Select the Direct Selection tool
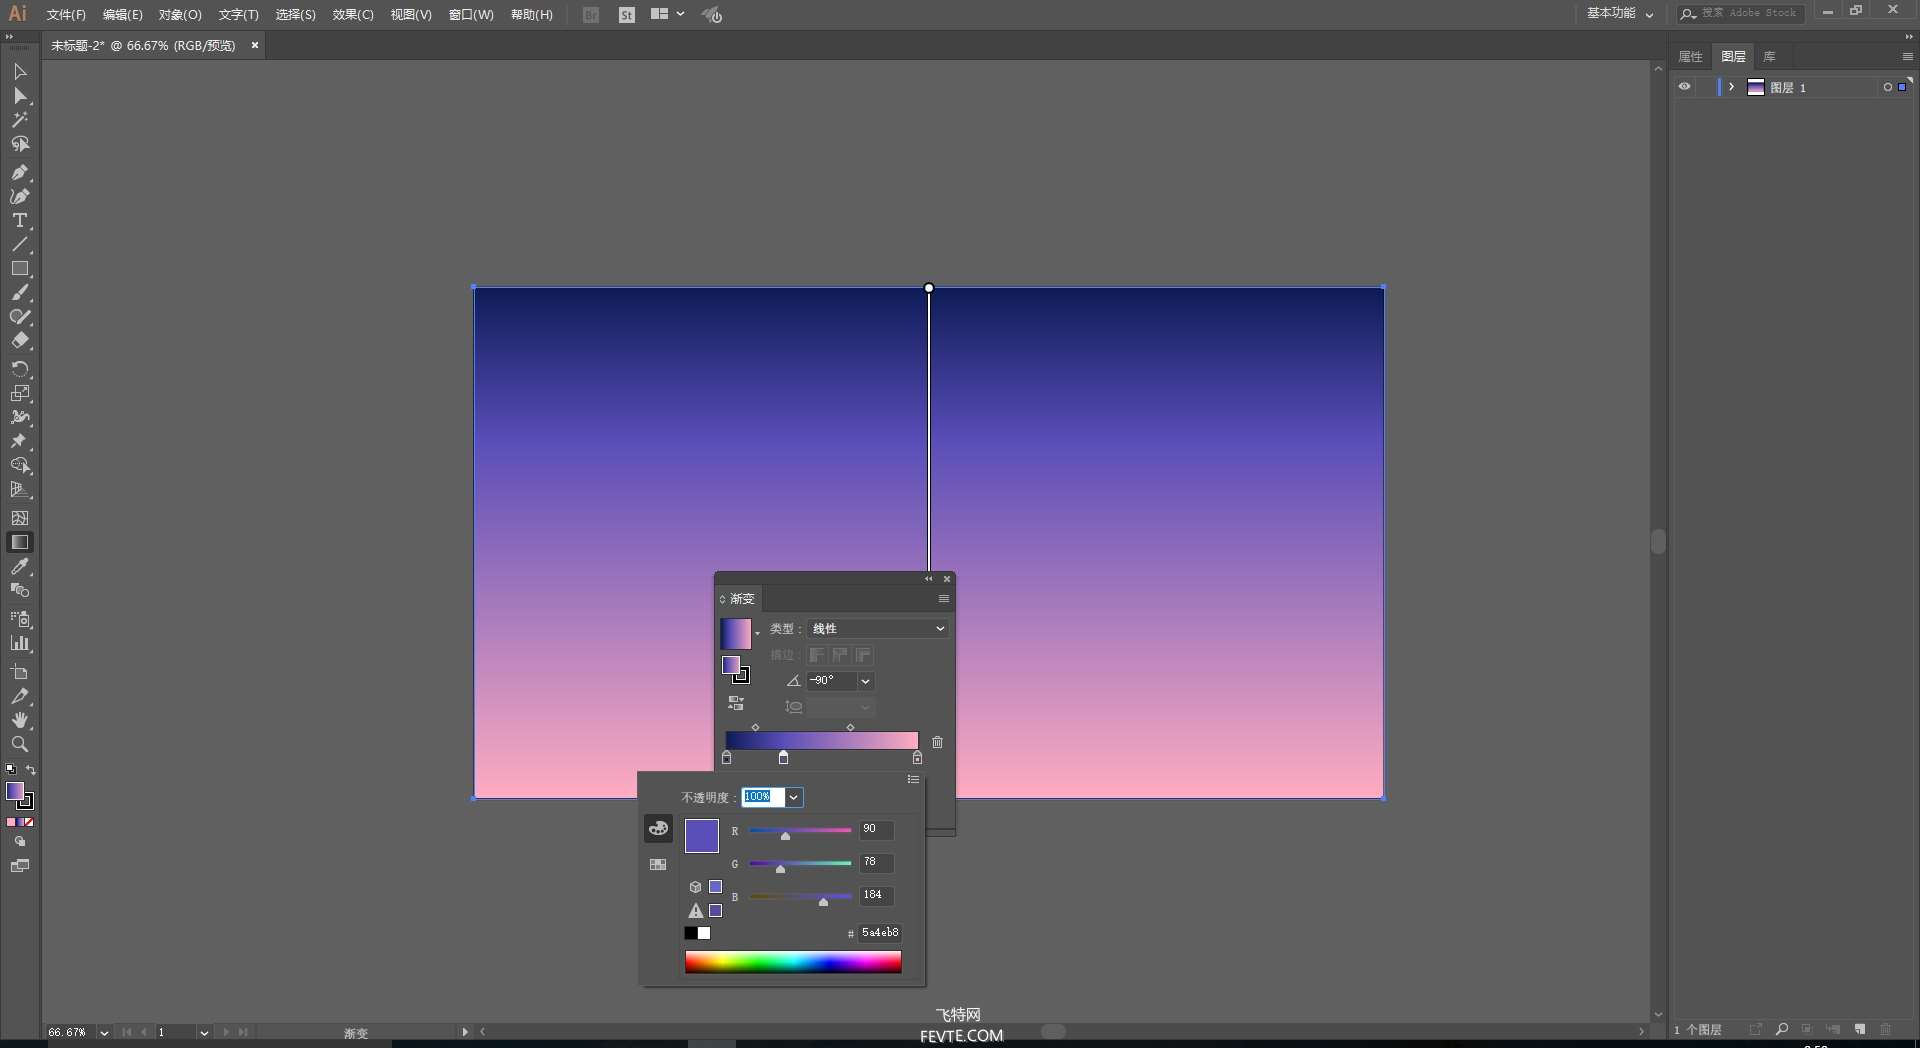 coord(20,96)
